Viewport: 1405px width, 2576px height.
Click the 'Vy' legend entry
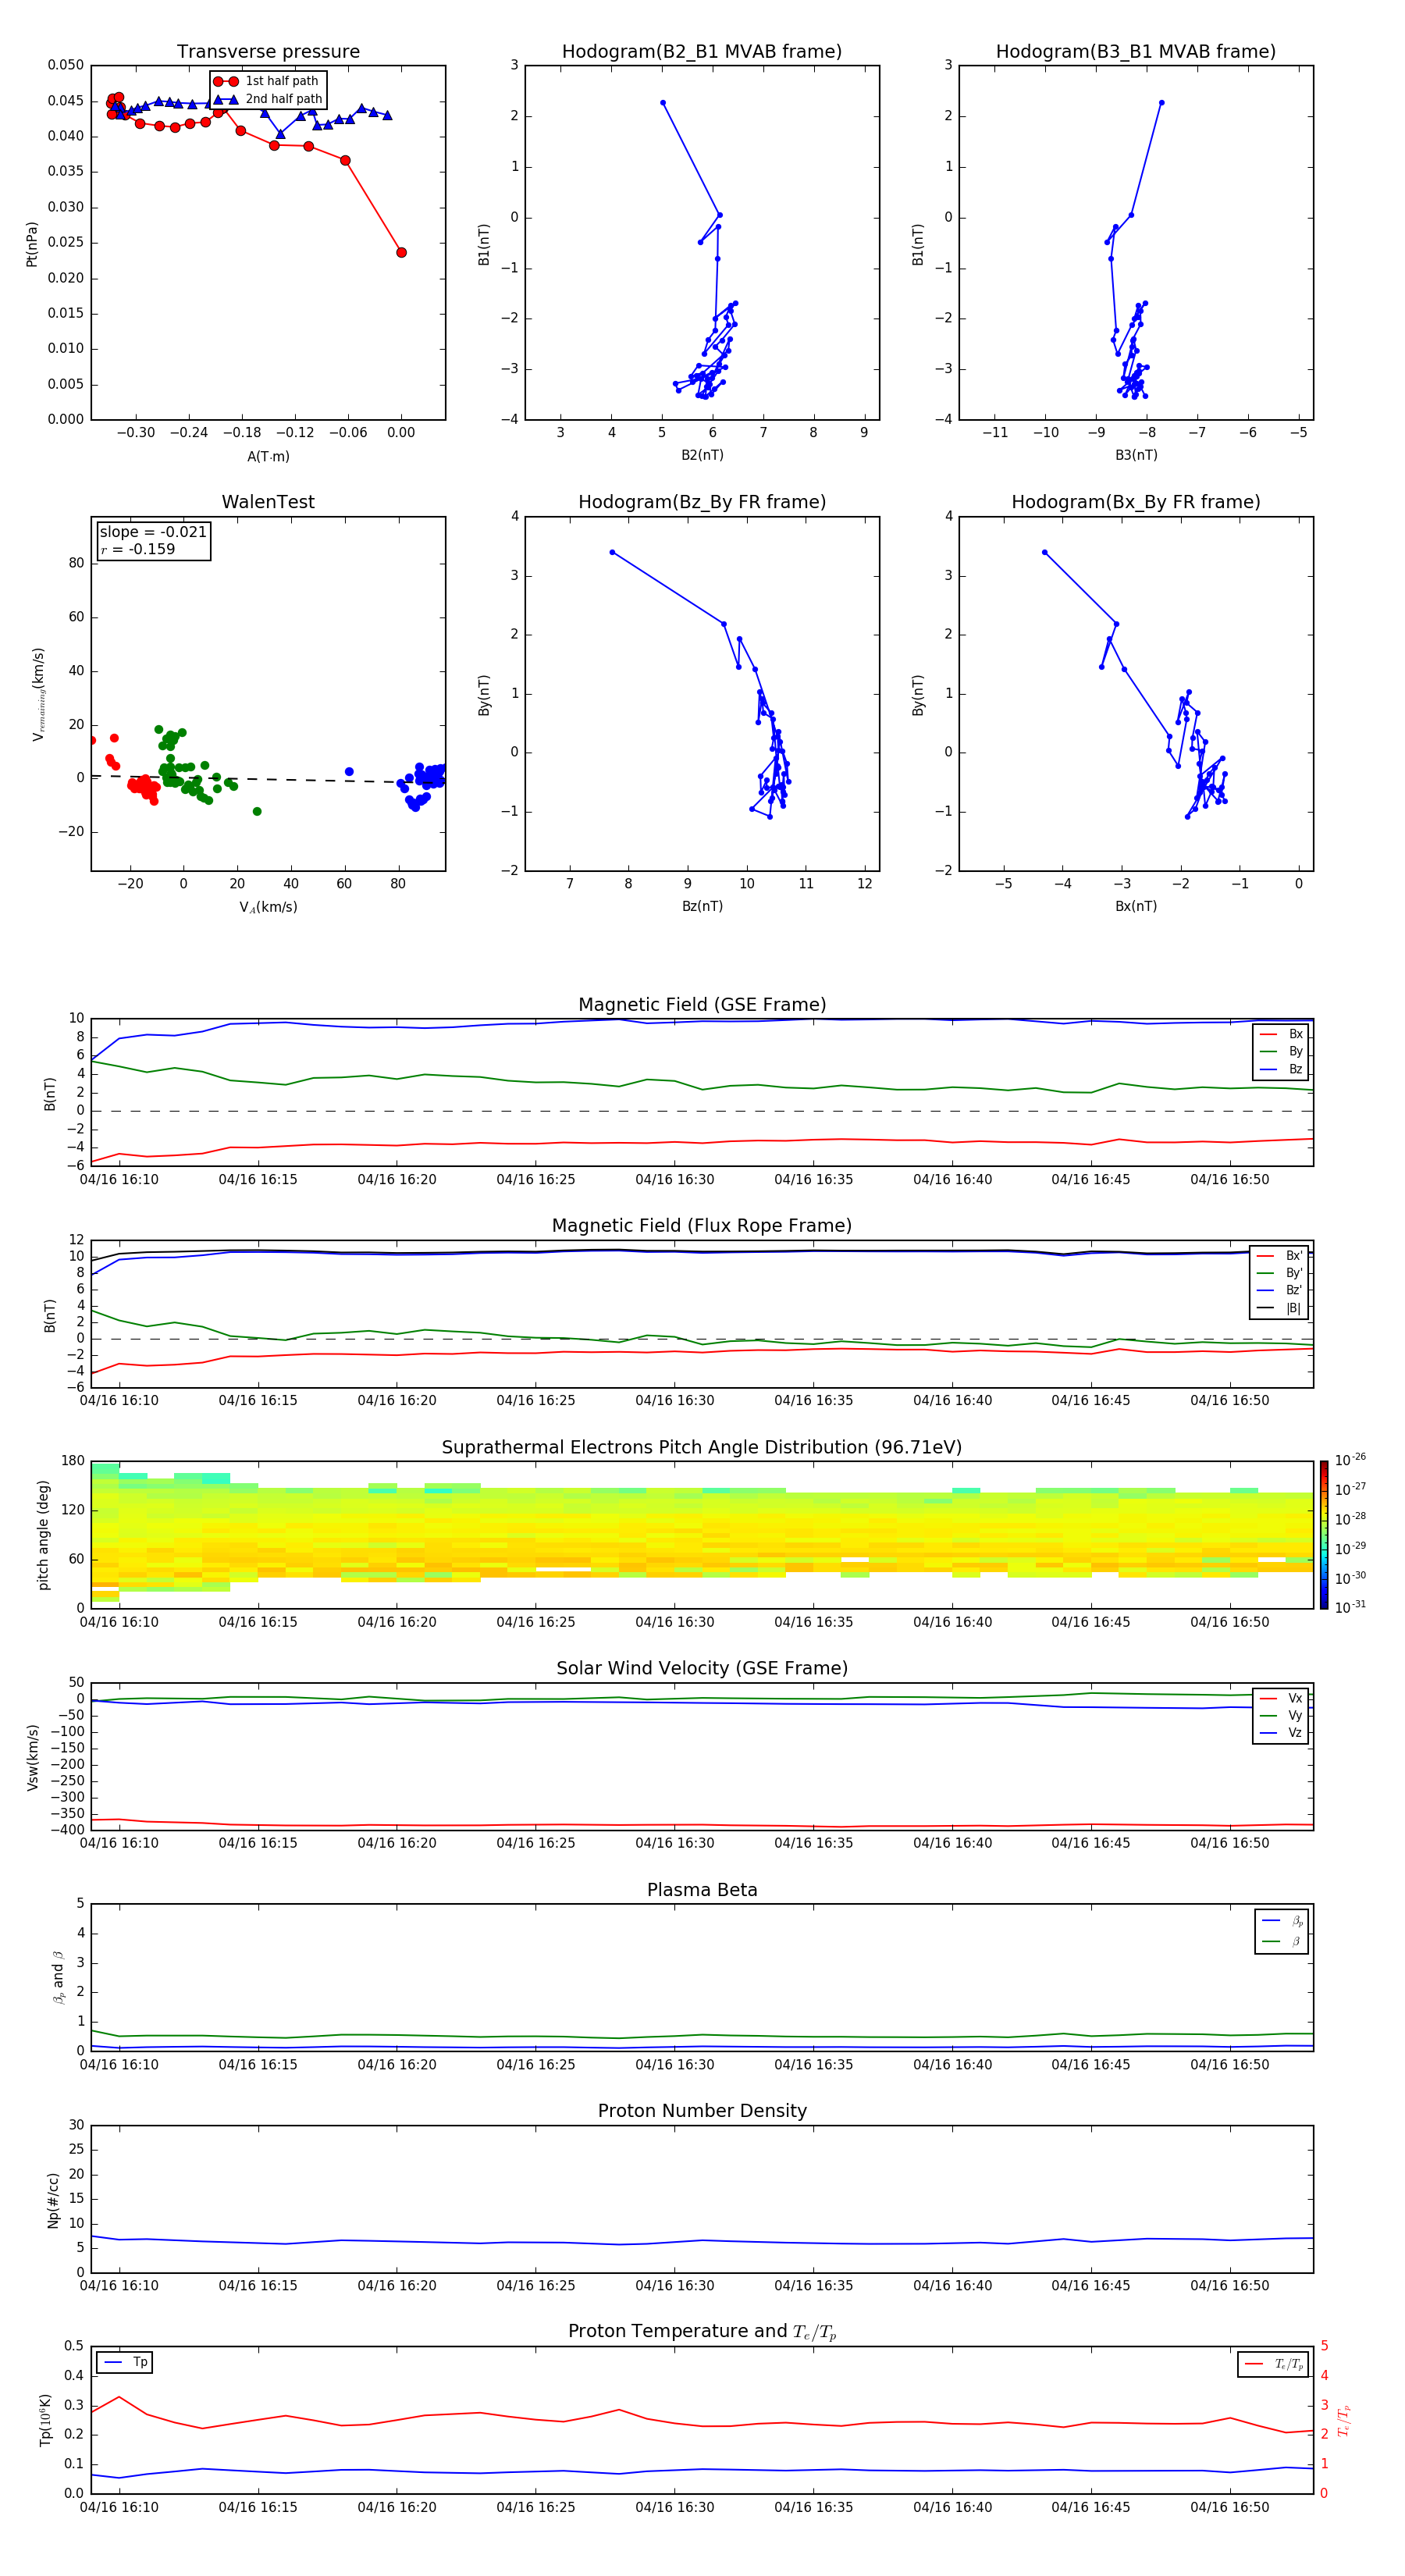tap(1282, 1715)
